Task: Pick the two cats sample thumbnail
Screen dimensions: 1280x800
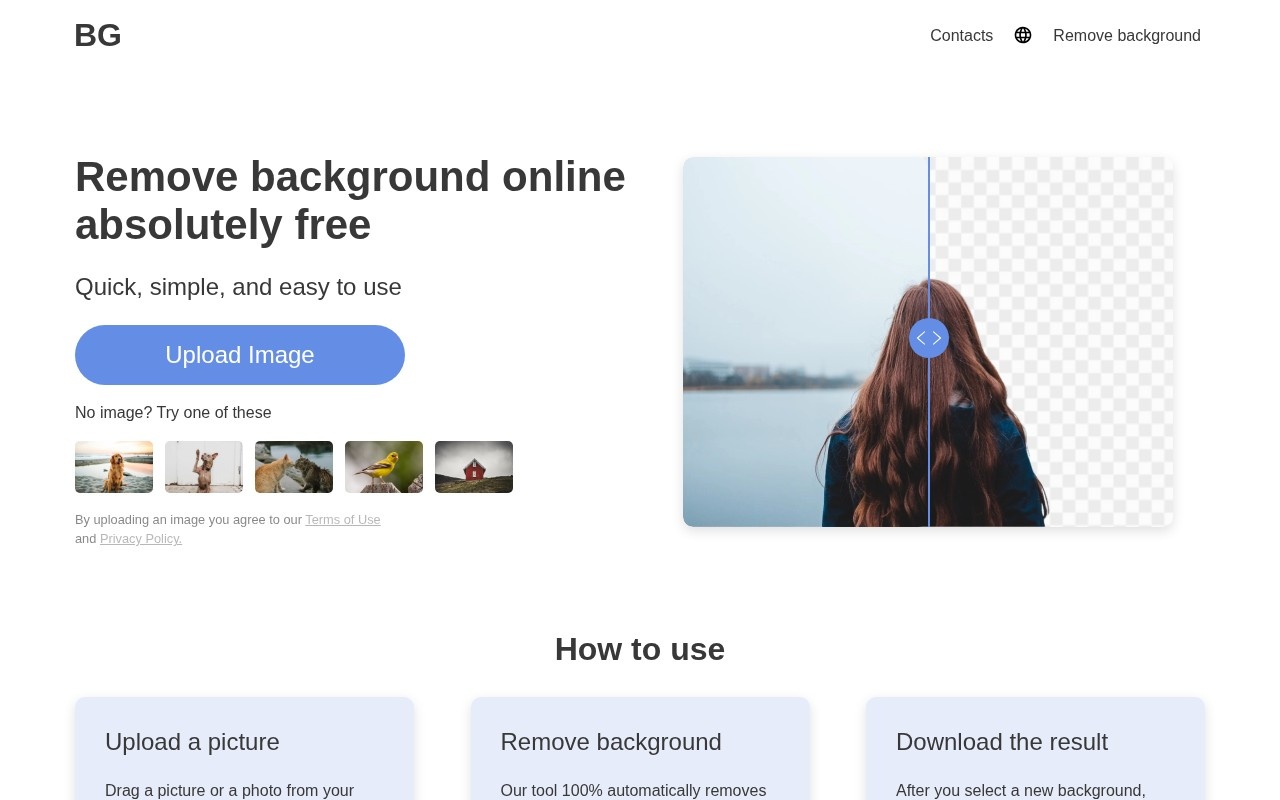Action: pyautogui.click(x=294, y=467)
